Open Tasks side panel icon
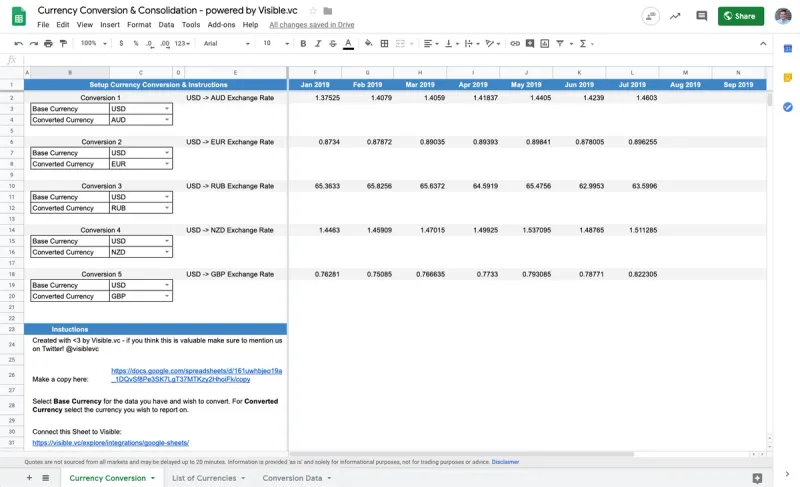Viewport: 800px width, 487px height. point(788,107)
